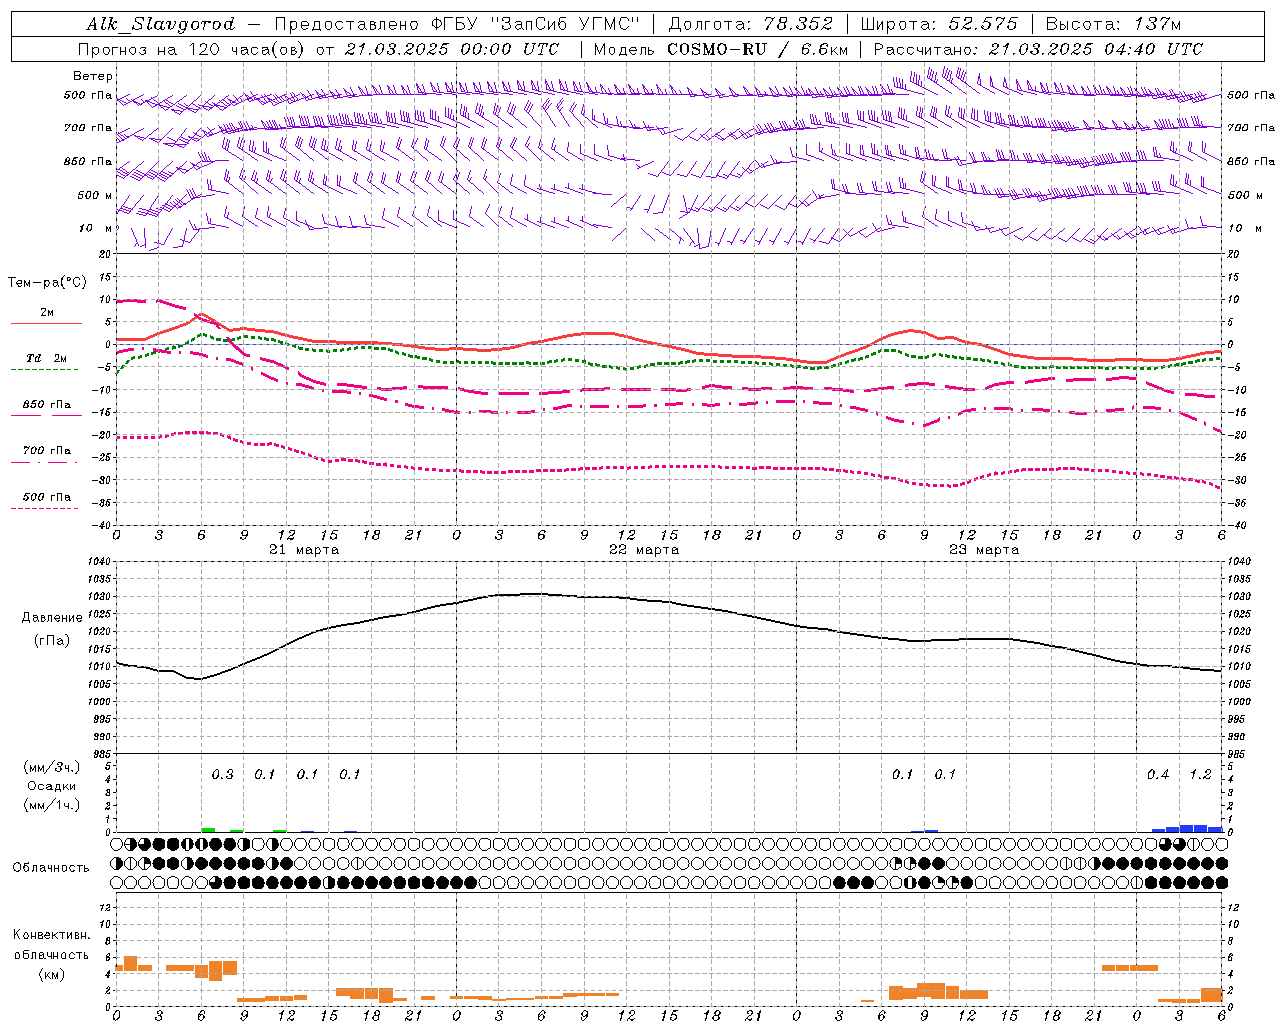The width and height of the screenshot is (1280, 1024).
Task: Click the 21 марта date label
Action: [x=304, y=550]
